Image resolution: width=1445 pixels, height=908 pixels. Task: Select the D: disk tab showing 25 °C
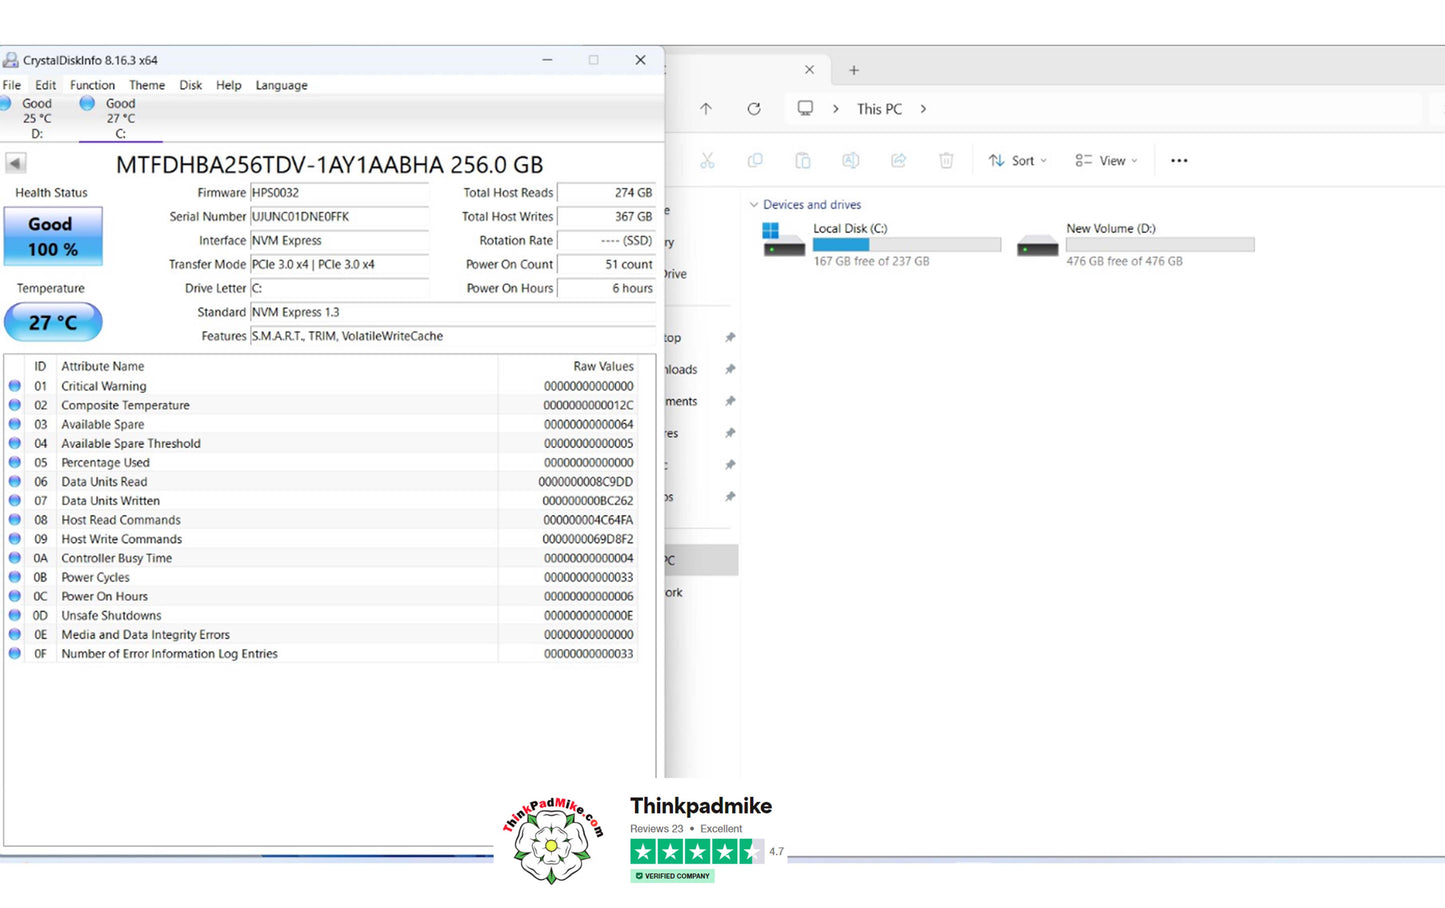point(37,118)
